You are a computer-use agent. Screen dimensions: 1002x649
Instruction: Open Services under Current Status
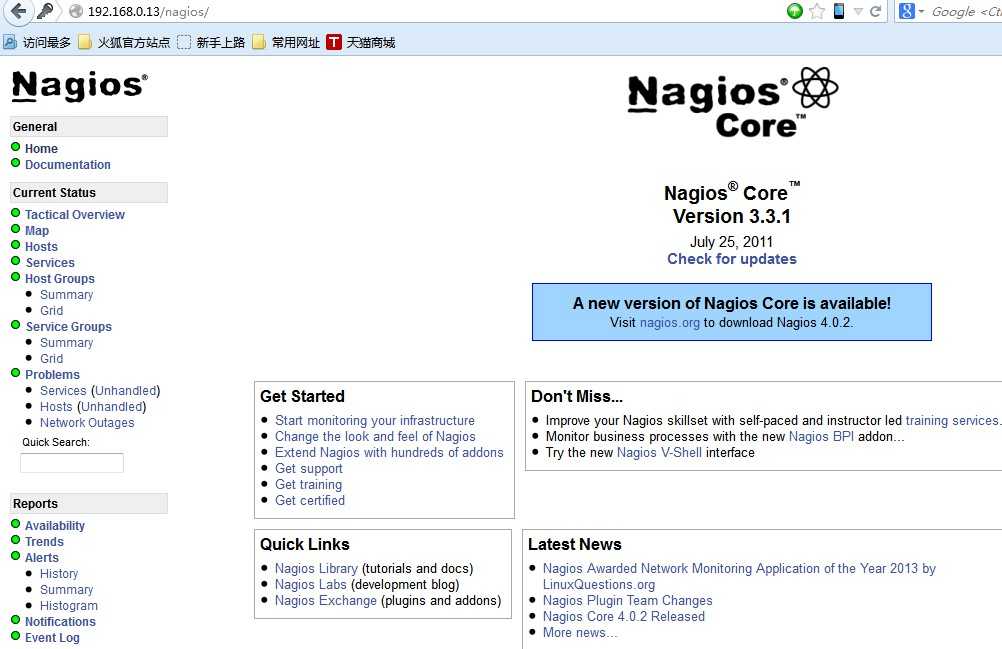pyautogui.click(x=50, y=263)
